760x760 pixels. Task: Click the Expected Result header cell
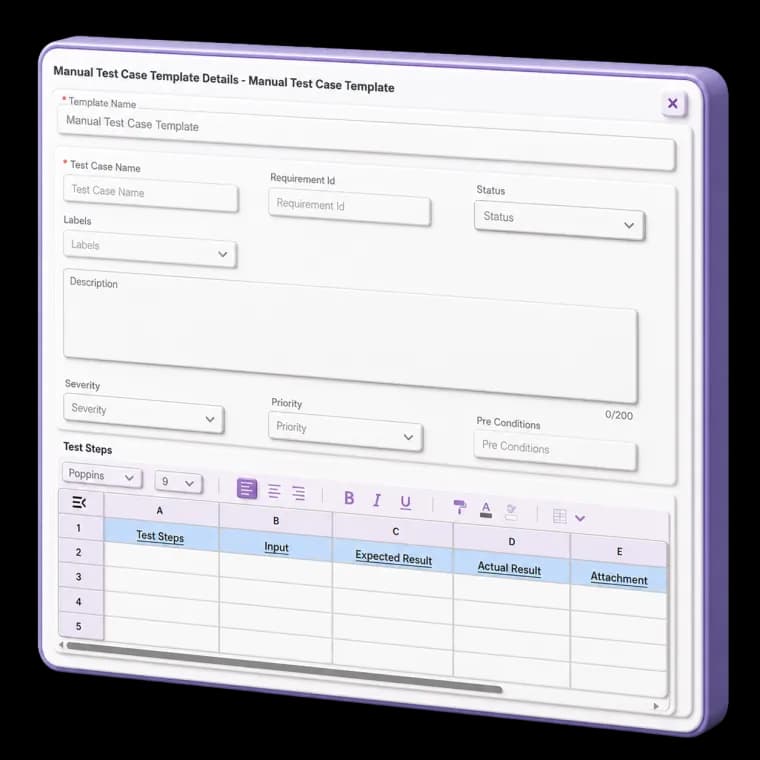pos(394,557)
